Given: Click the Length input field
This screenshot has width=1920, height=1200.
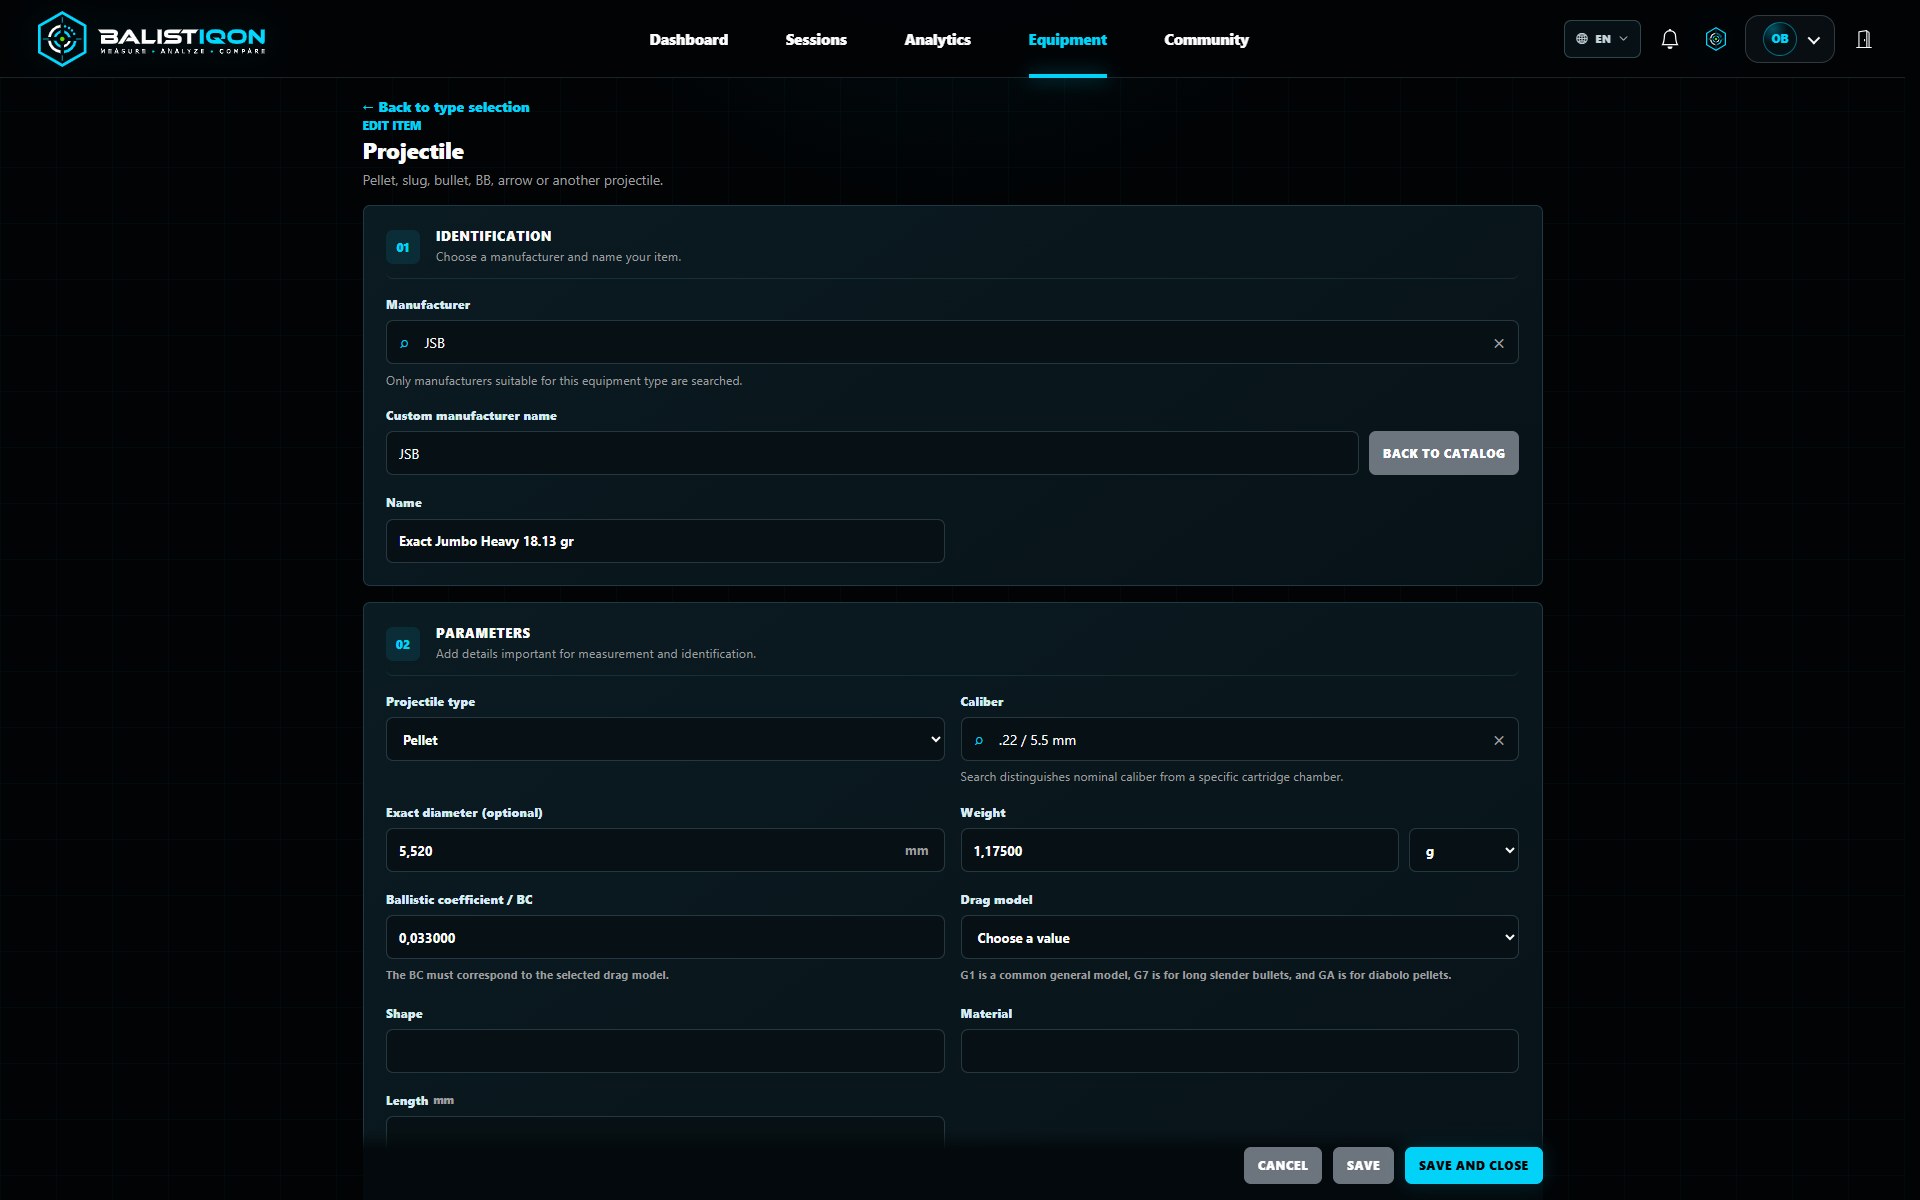Looking at the screenshot, I should pos(665,1133).
